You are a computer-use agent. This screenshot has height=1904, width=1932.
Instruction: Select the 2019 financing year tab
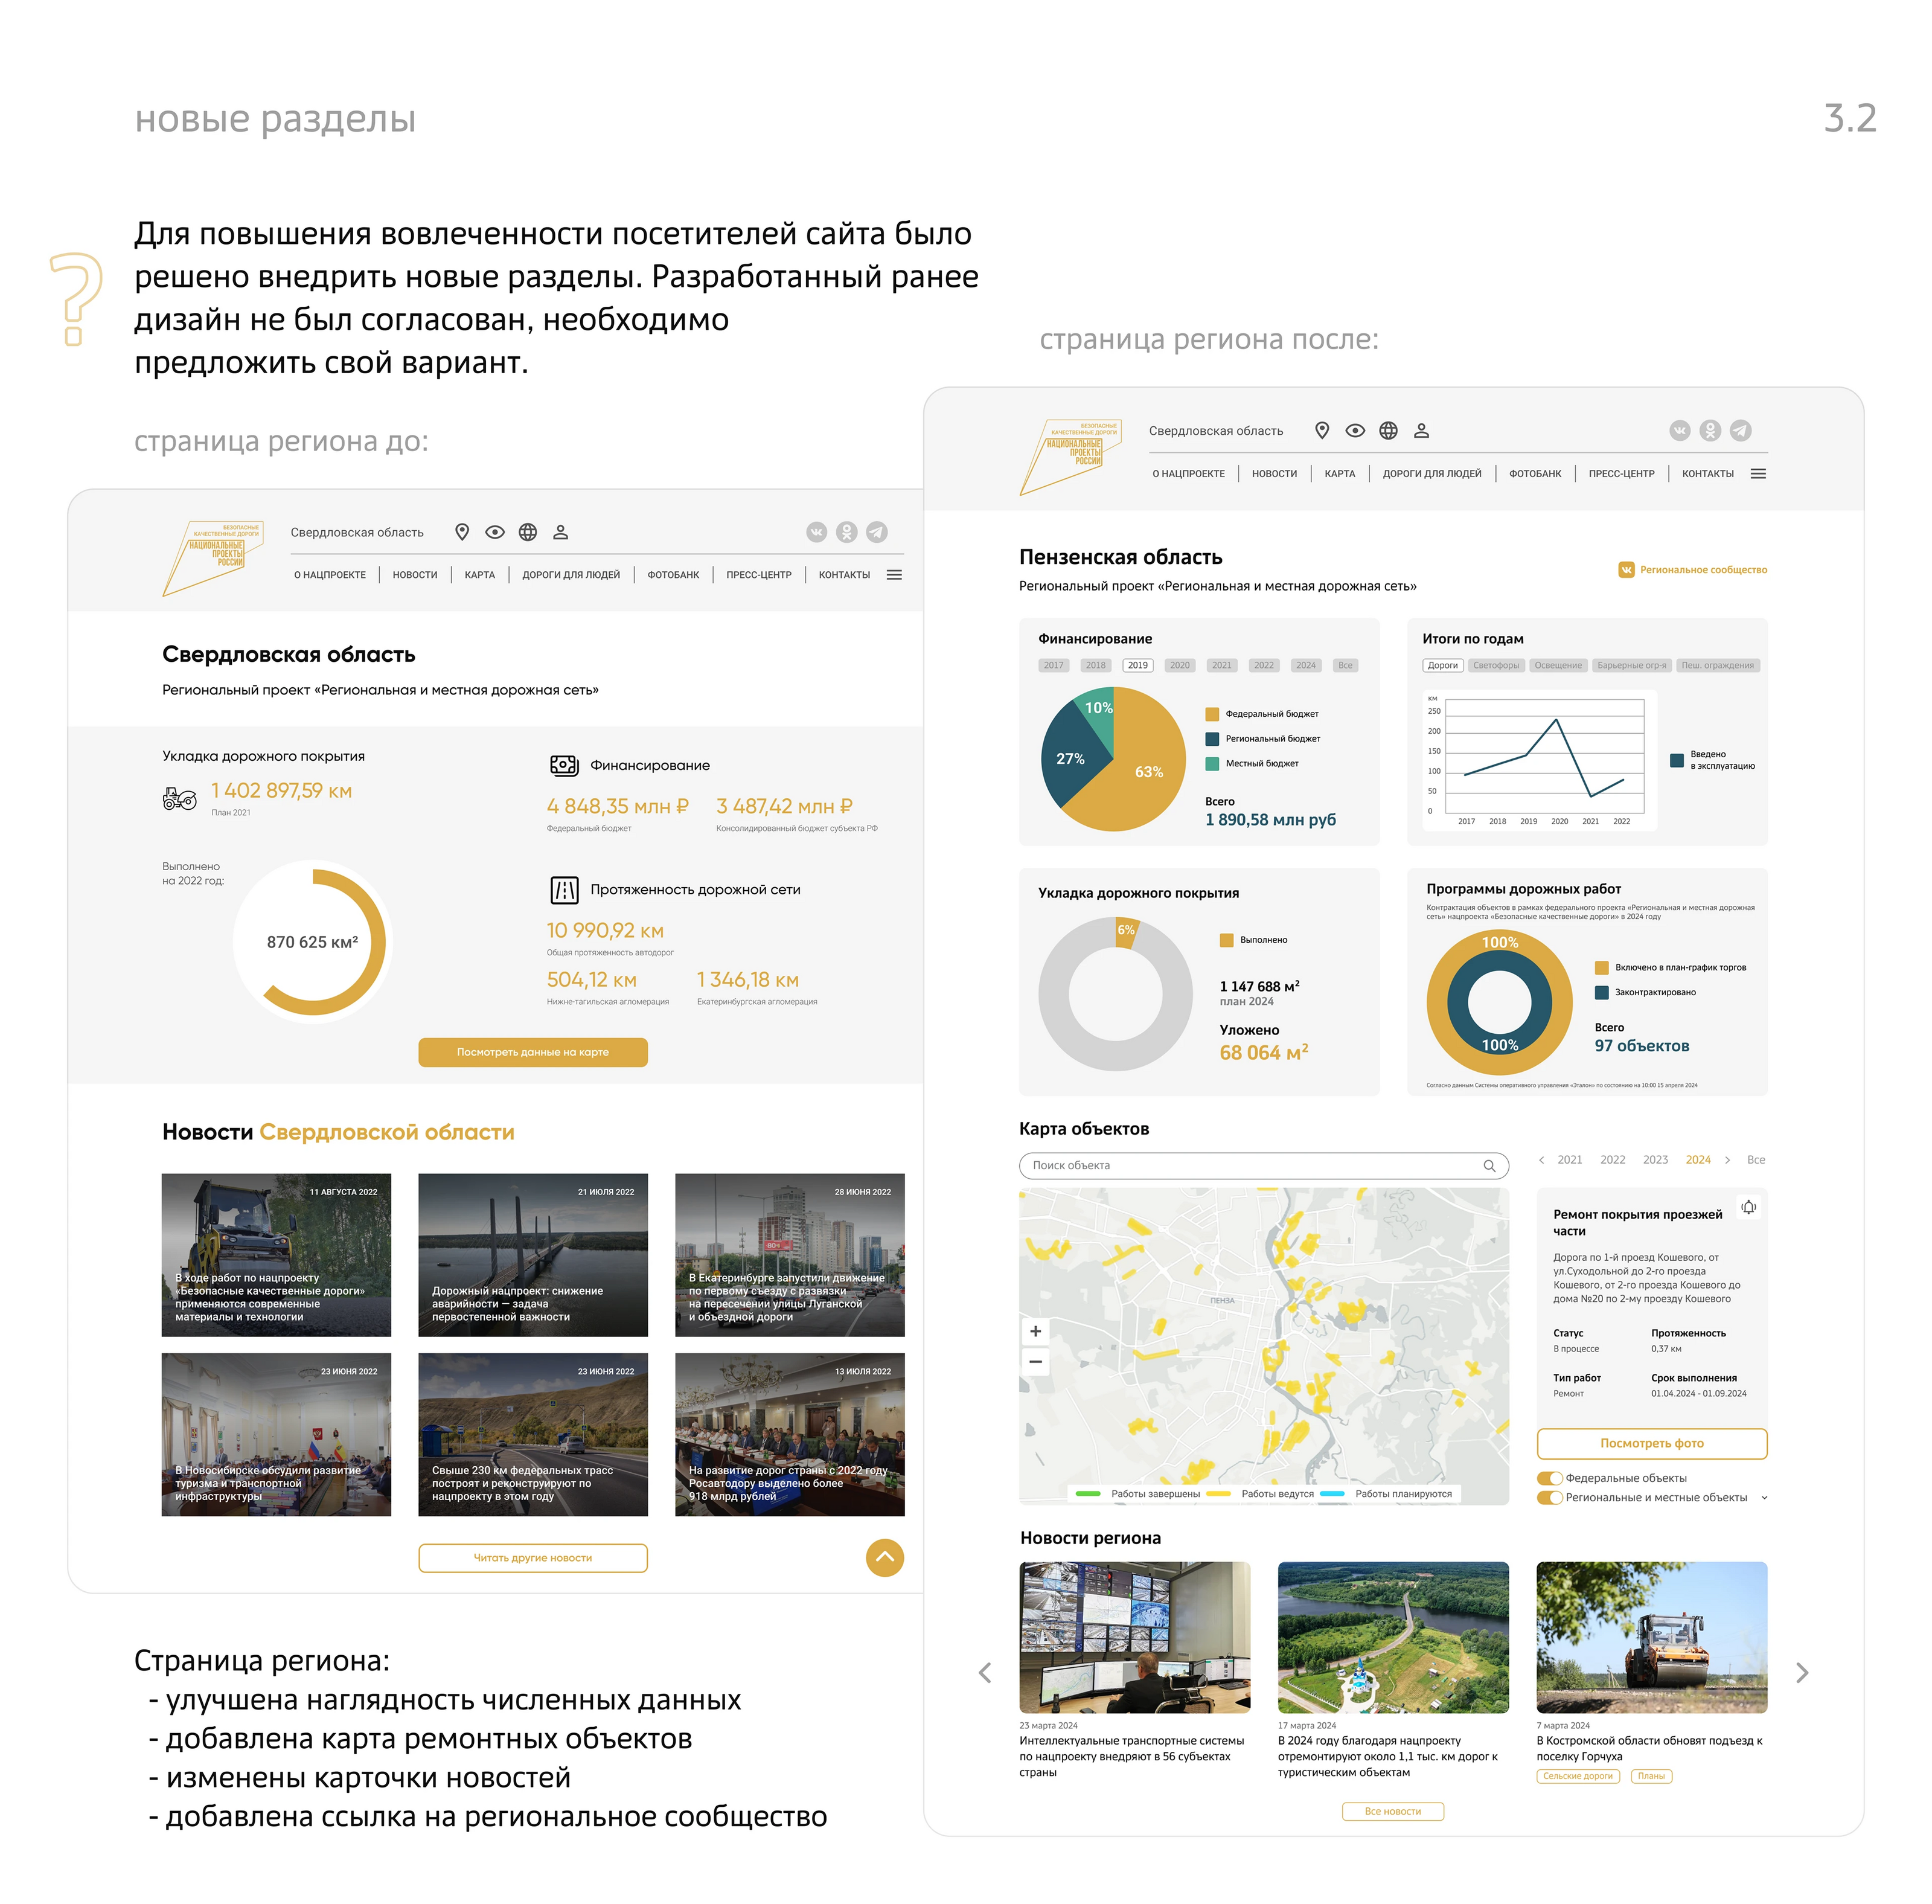1138,666
